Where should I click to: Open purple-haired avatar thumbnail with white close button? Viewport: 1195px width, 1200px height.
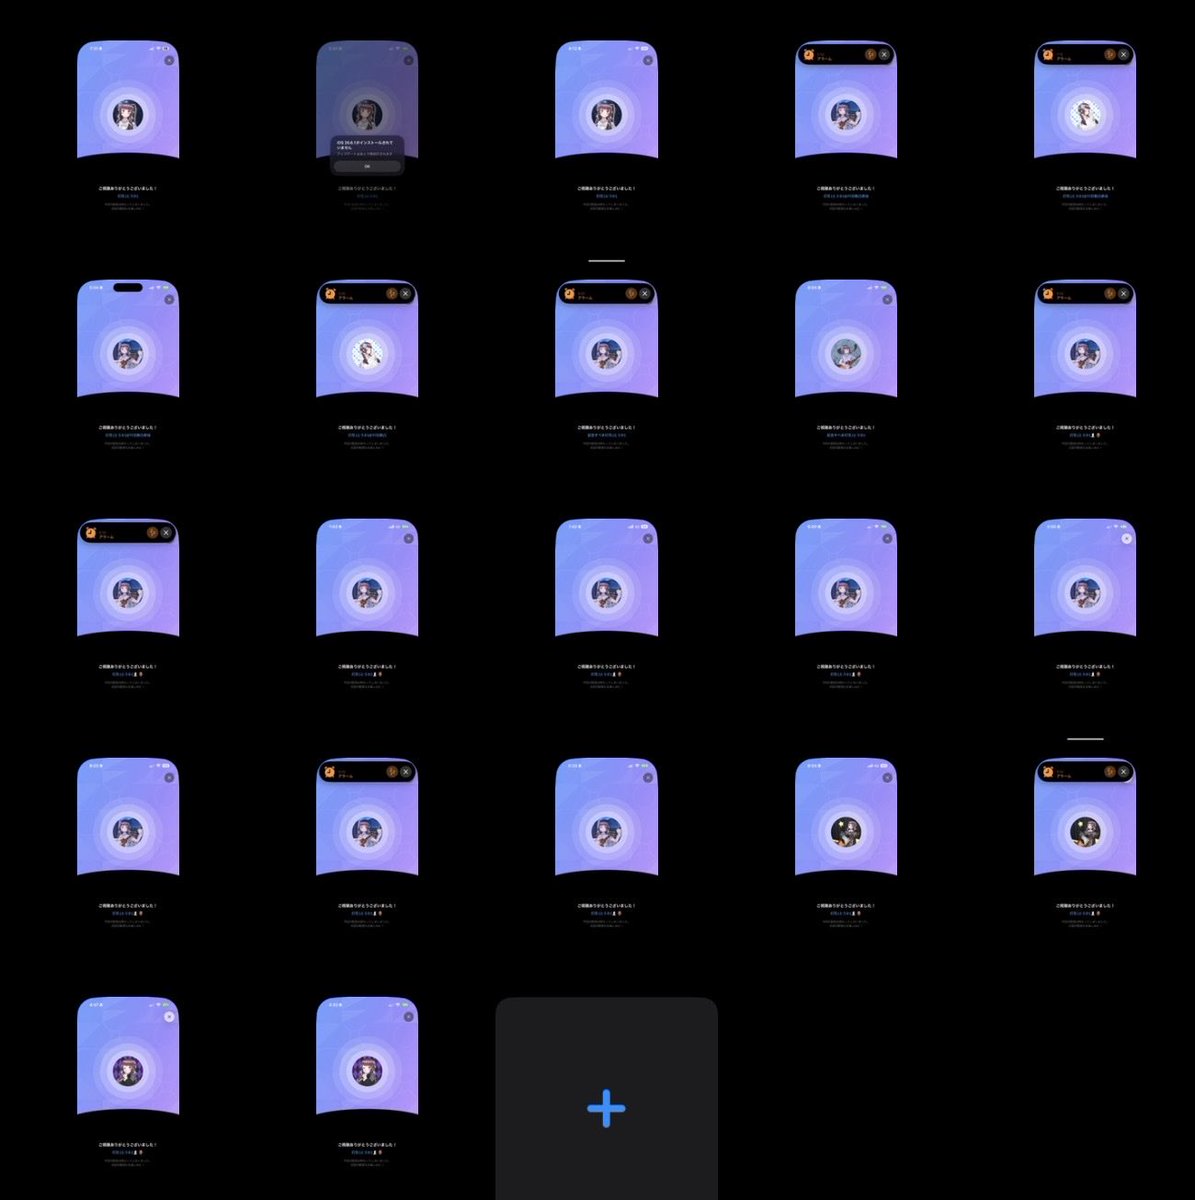pos(128,1083)
